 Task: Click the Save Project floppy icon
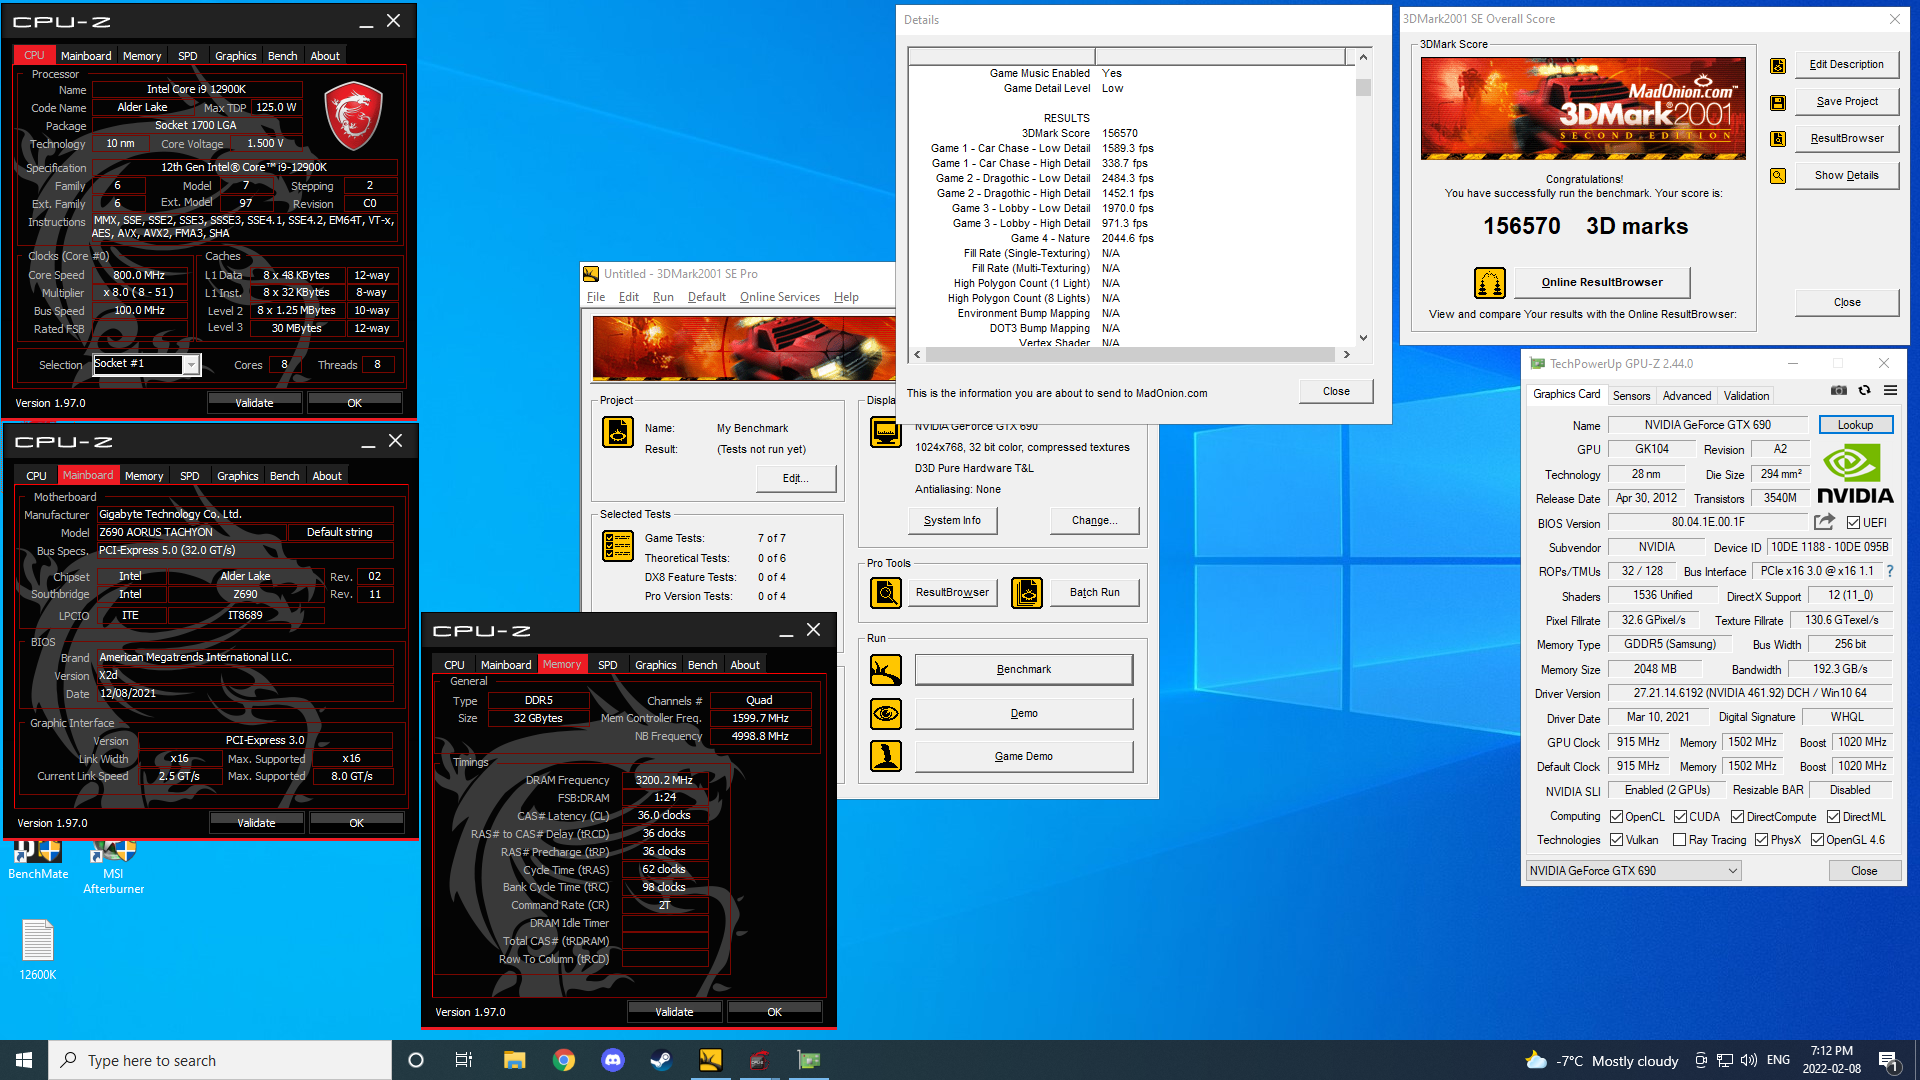coord(1778,102)
